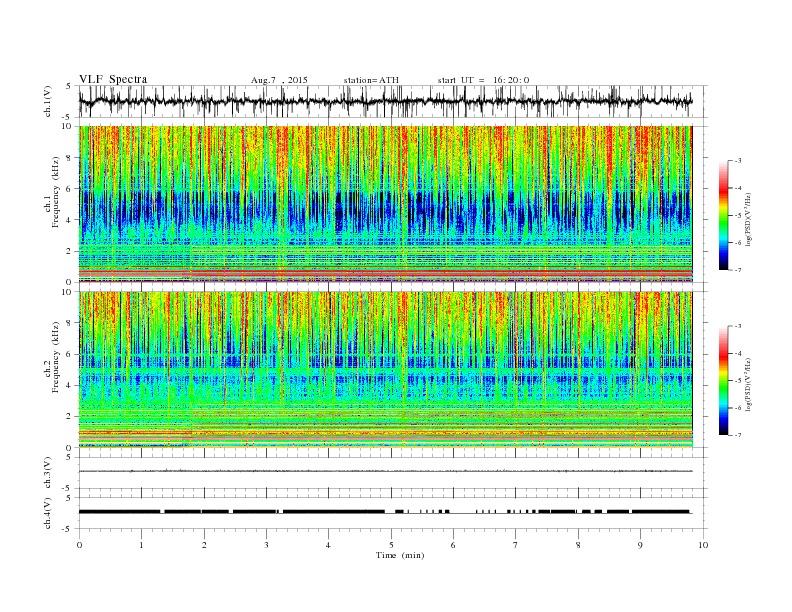
Task: Click time axis tick label "1"
Action: coord(141,545)
